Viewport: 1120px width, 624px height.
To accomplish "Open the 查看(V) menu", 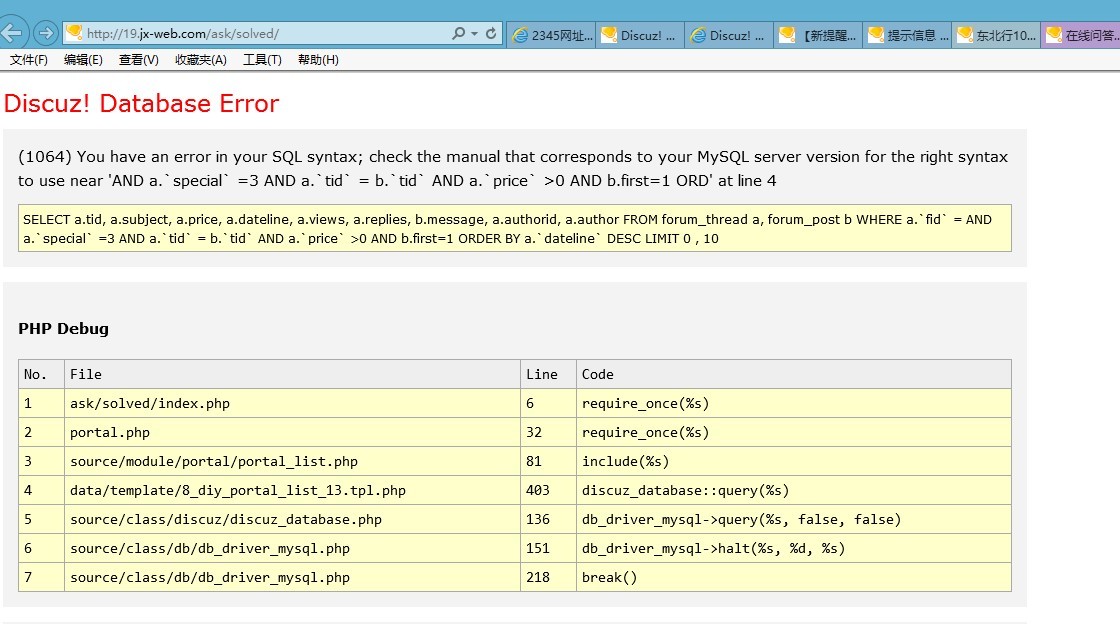I will (139, 60).
